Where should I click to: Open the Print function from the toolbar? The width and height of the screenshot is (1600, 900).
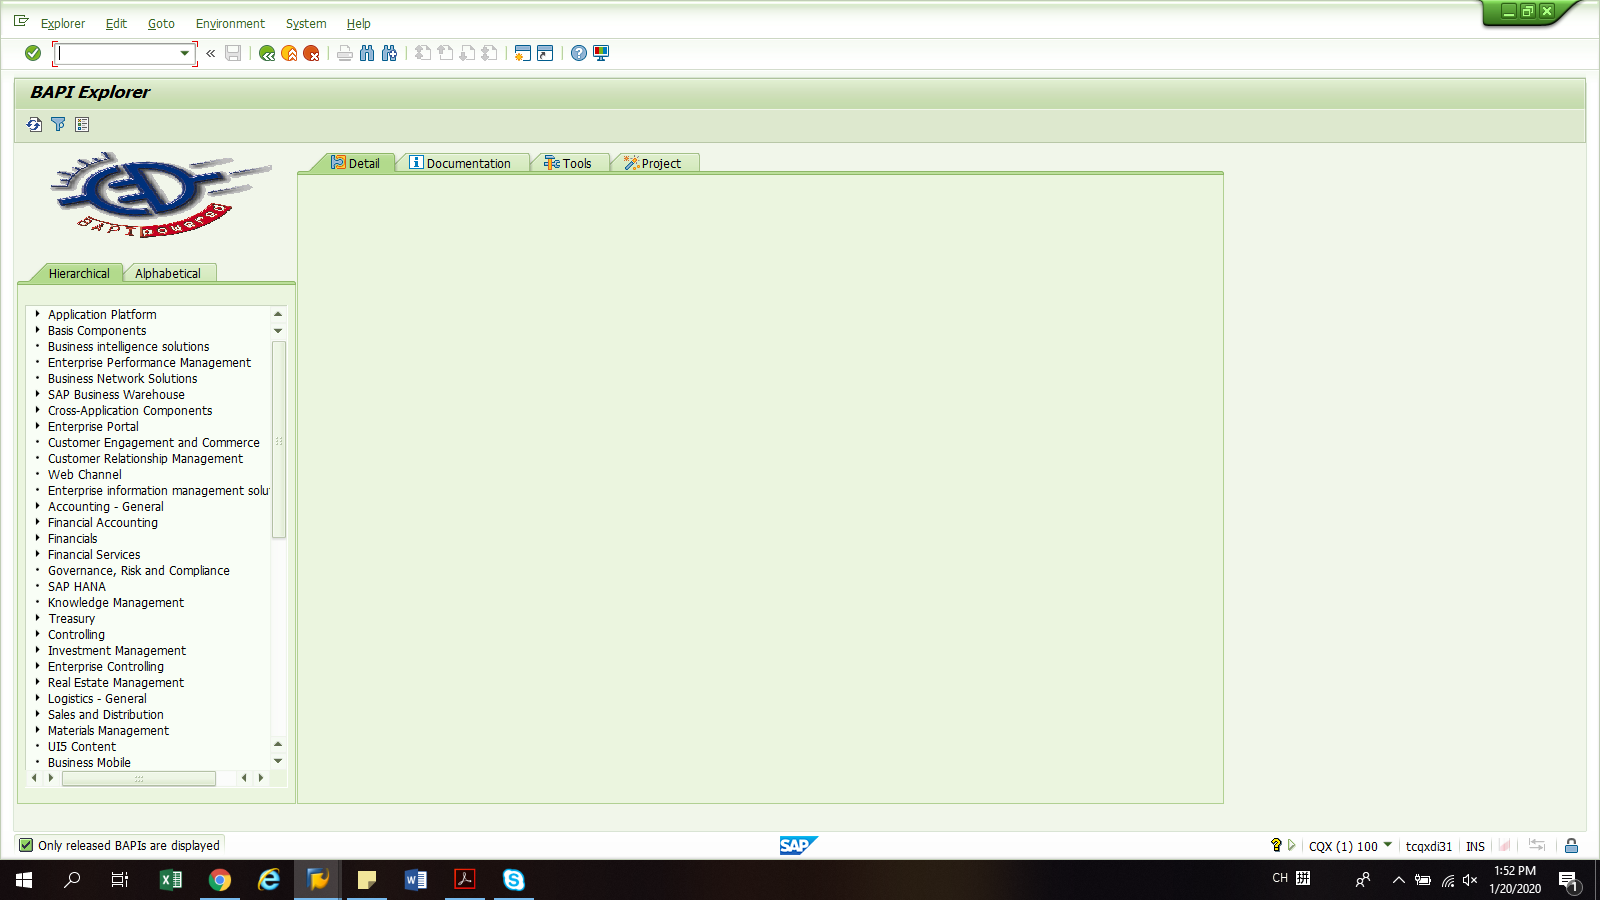(344, 53)
